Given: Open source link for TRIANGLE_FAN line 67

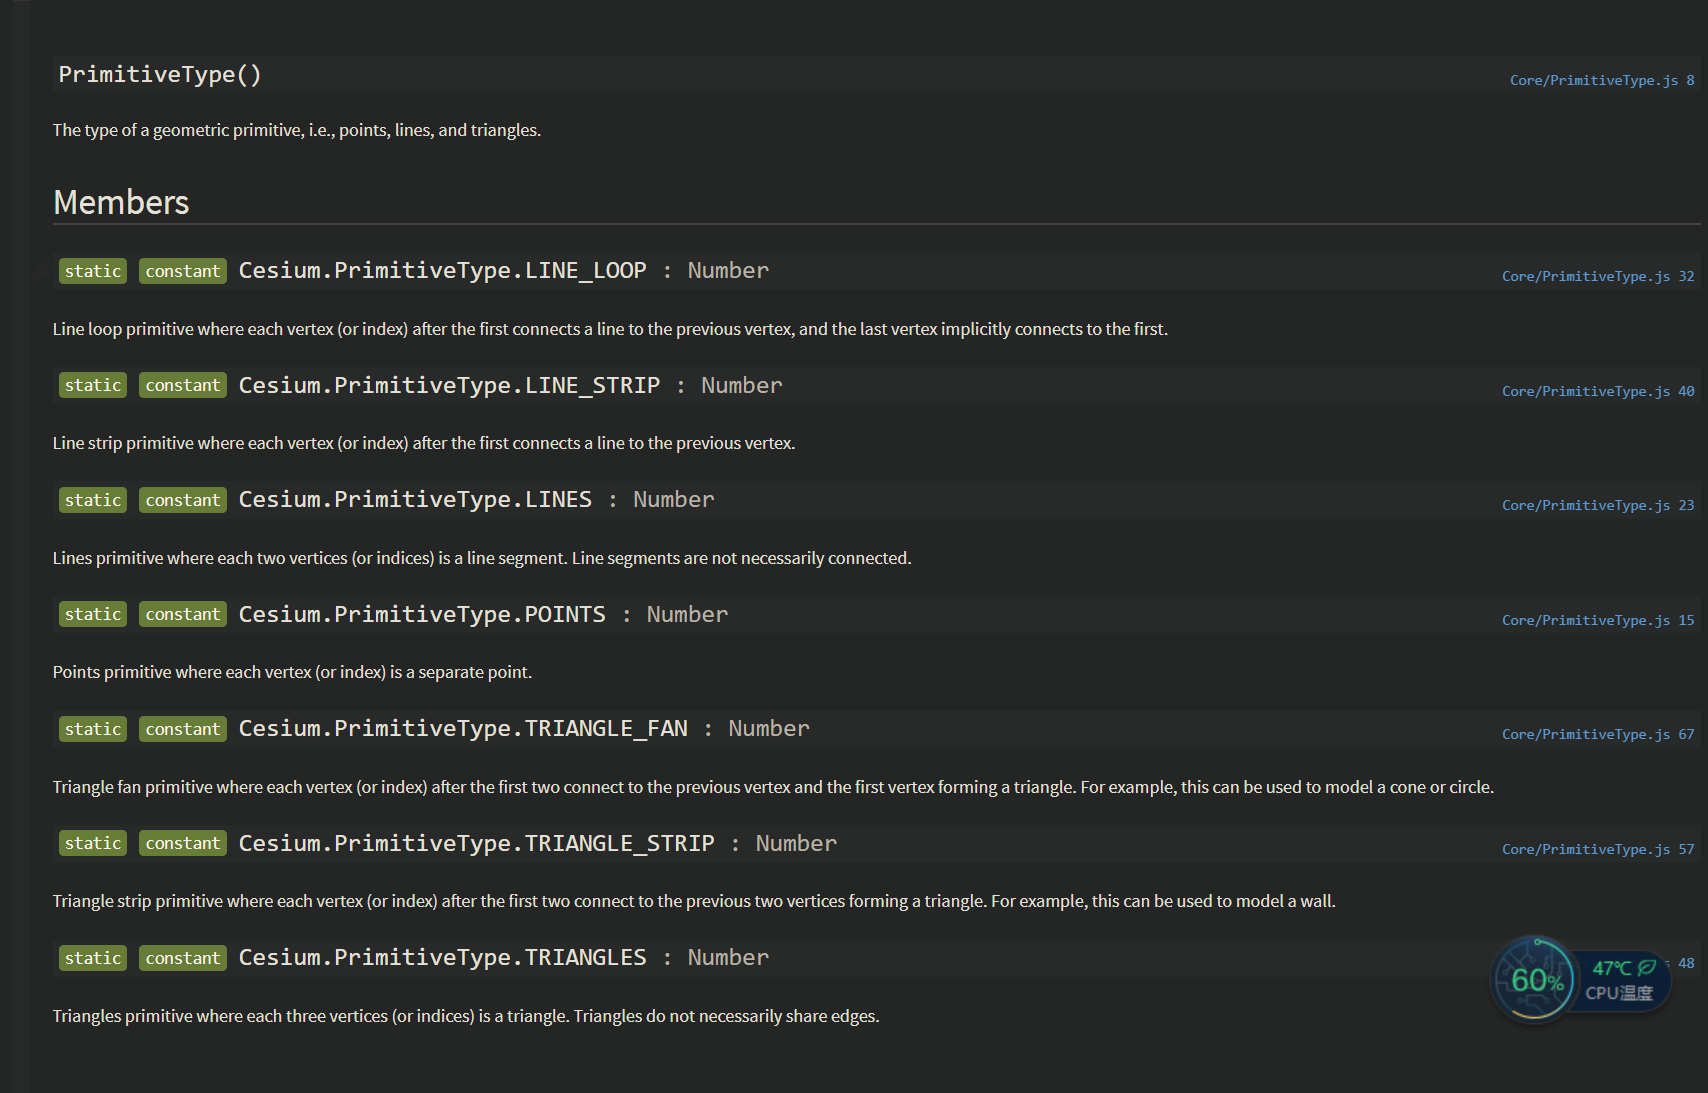Looking at the screenshot, I should (x=1598, y=734).
